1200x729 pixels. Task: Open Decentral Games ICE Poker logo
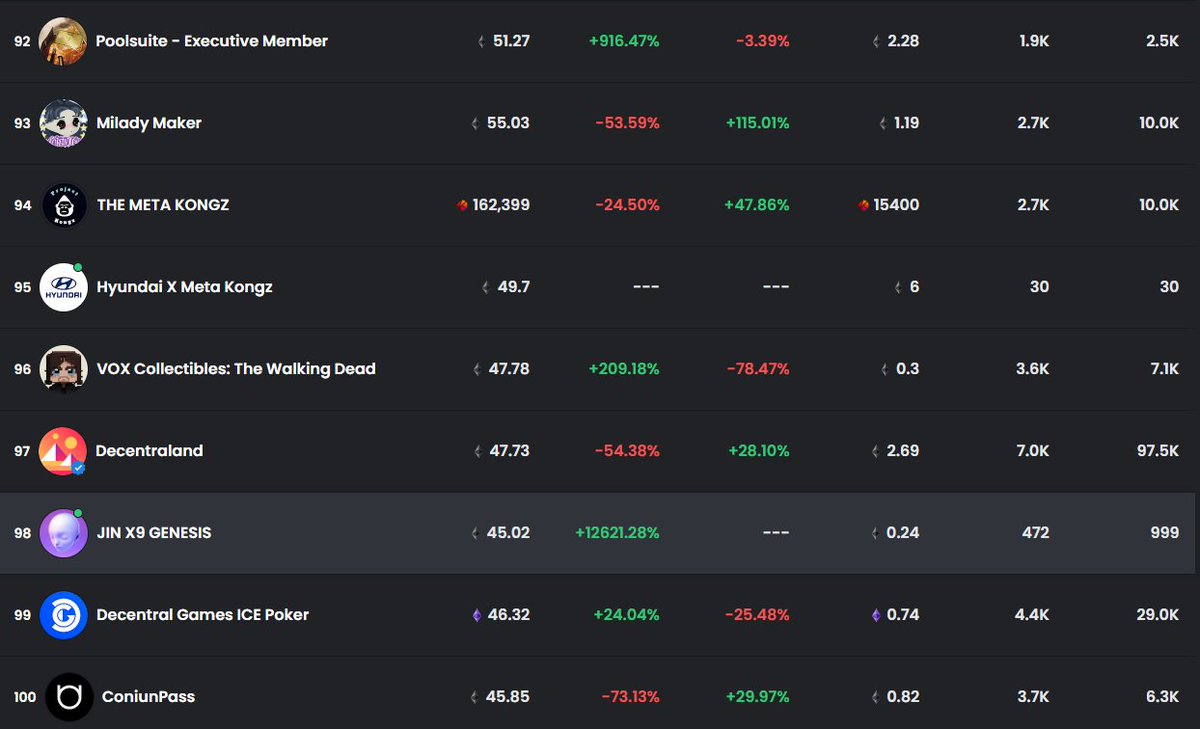pos(63,615)
